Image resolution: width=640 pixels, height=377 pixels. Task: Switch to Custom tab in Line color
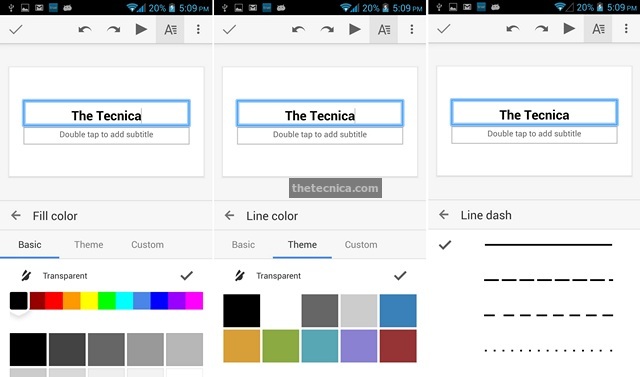point(361,244)
